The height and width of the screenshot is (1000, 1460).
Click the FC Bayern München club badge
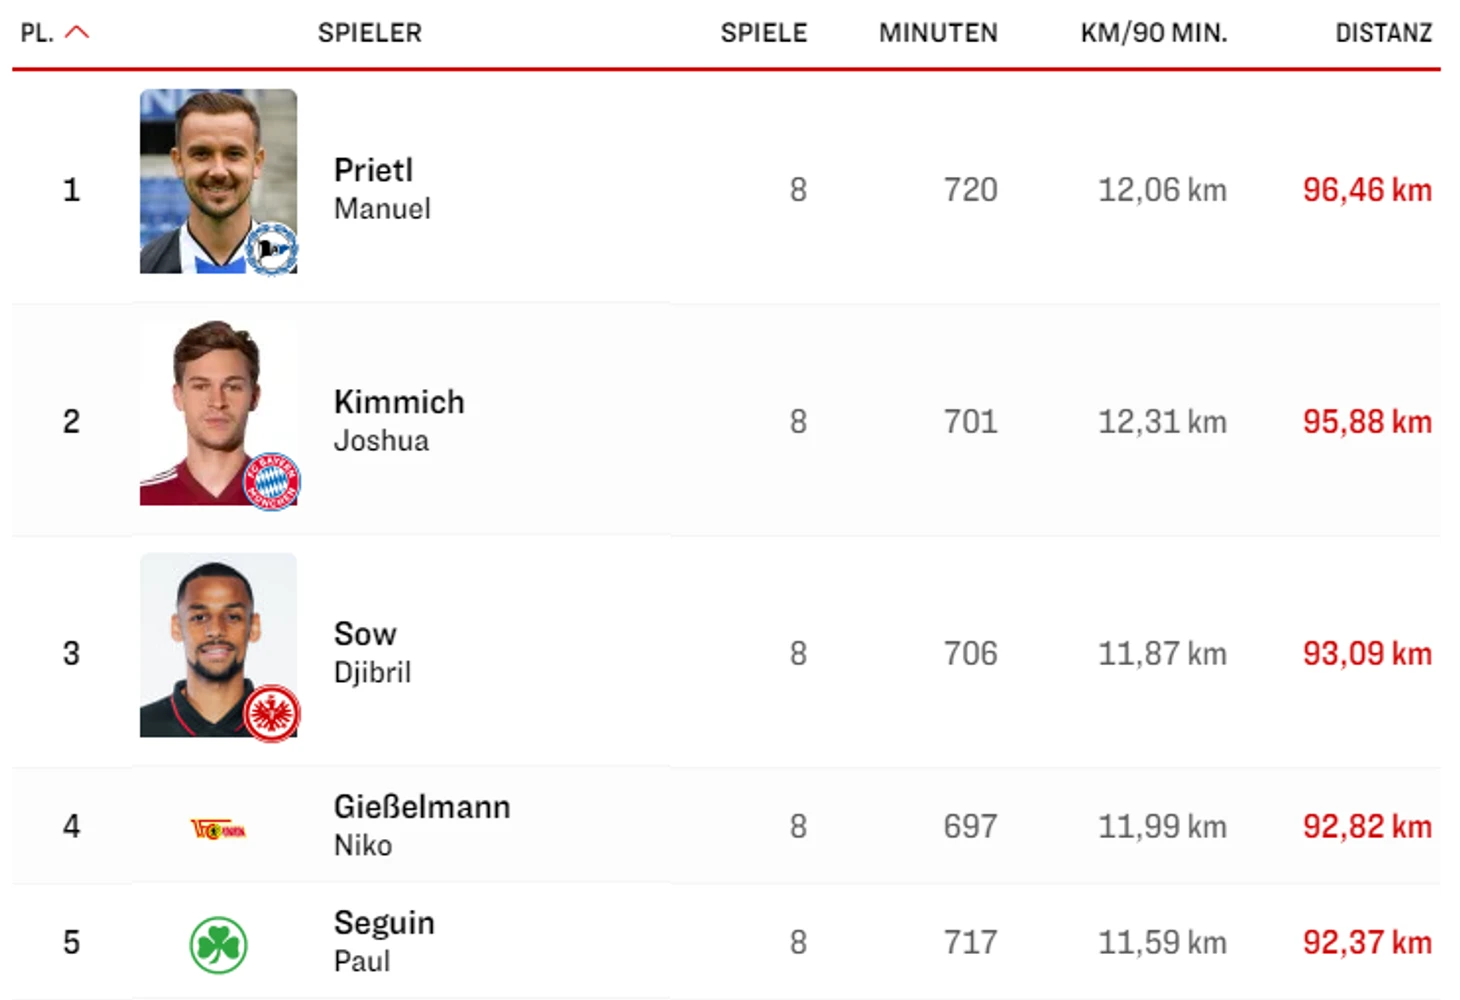272,481
